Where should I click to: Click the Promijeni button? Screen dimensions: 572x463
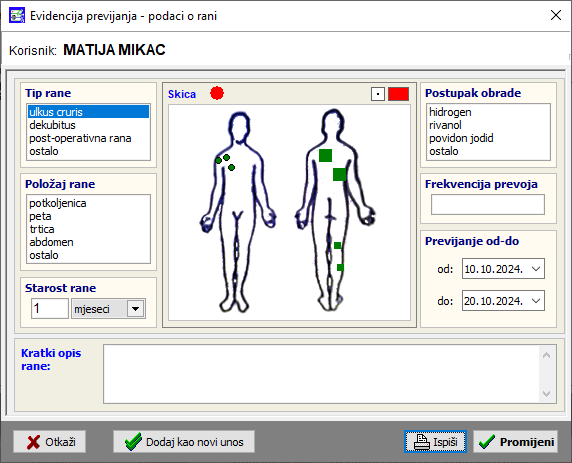[x=515, y=442]
